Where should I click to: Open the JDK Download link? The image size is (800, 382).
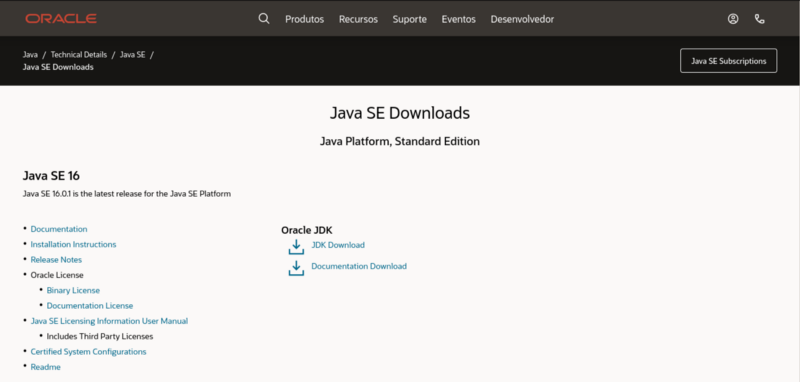[x=338, y=245]
